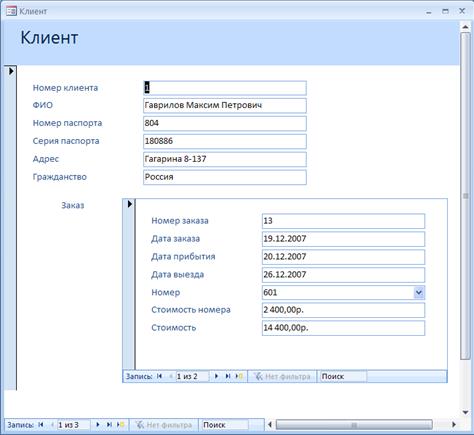This screenshot has height=435, width=474.
Task: Go to previous record in Заказ subform navigator
Action: [x=170, y=376]
